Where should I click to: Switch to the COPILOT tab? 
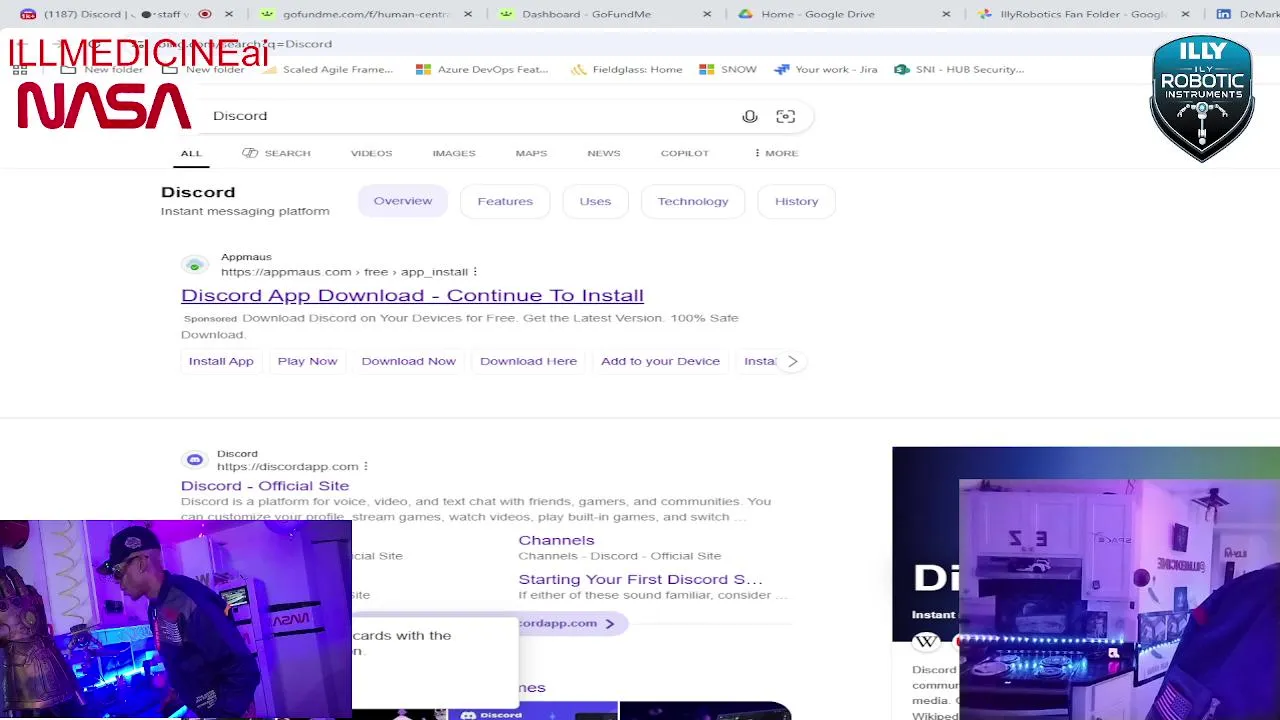(685, 153)
